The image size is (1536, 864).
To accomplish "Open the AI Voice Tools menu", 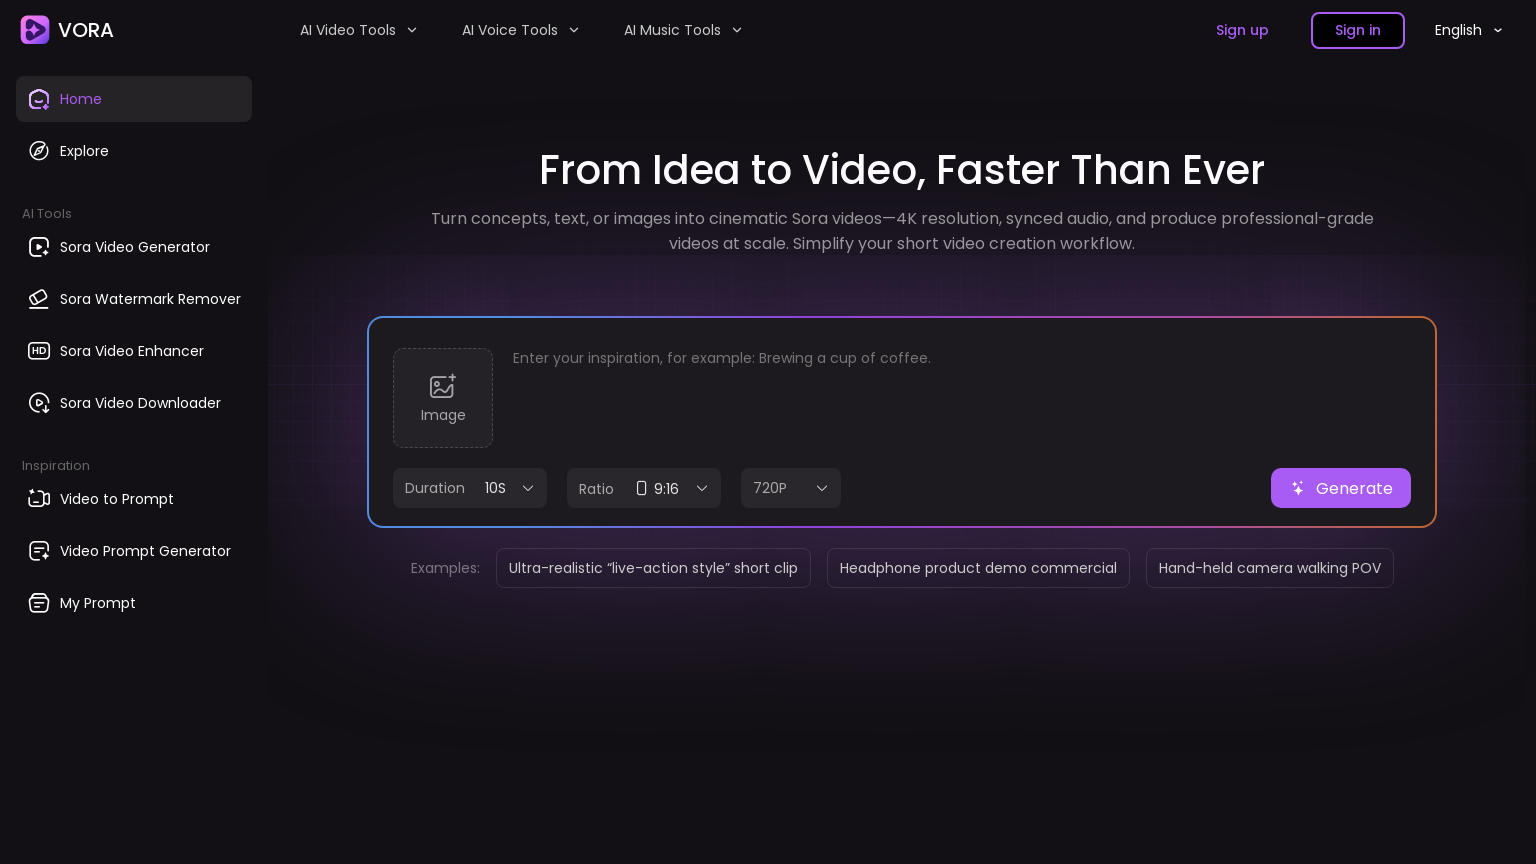I will 520,30.
